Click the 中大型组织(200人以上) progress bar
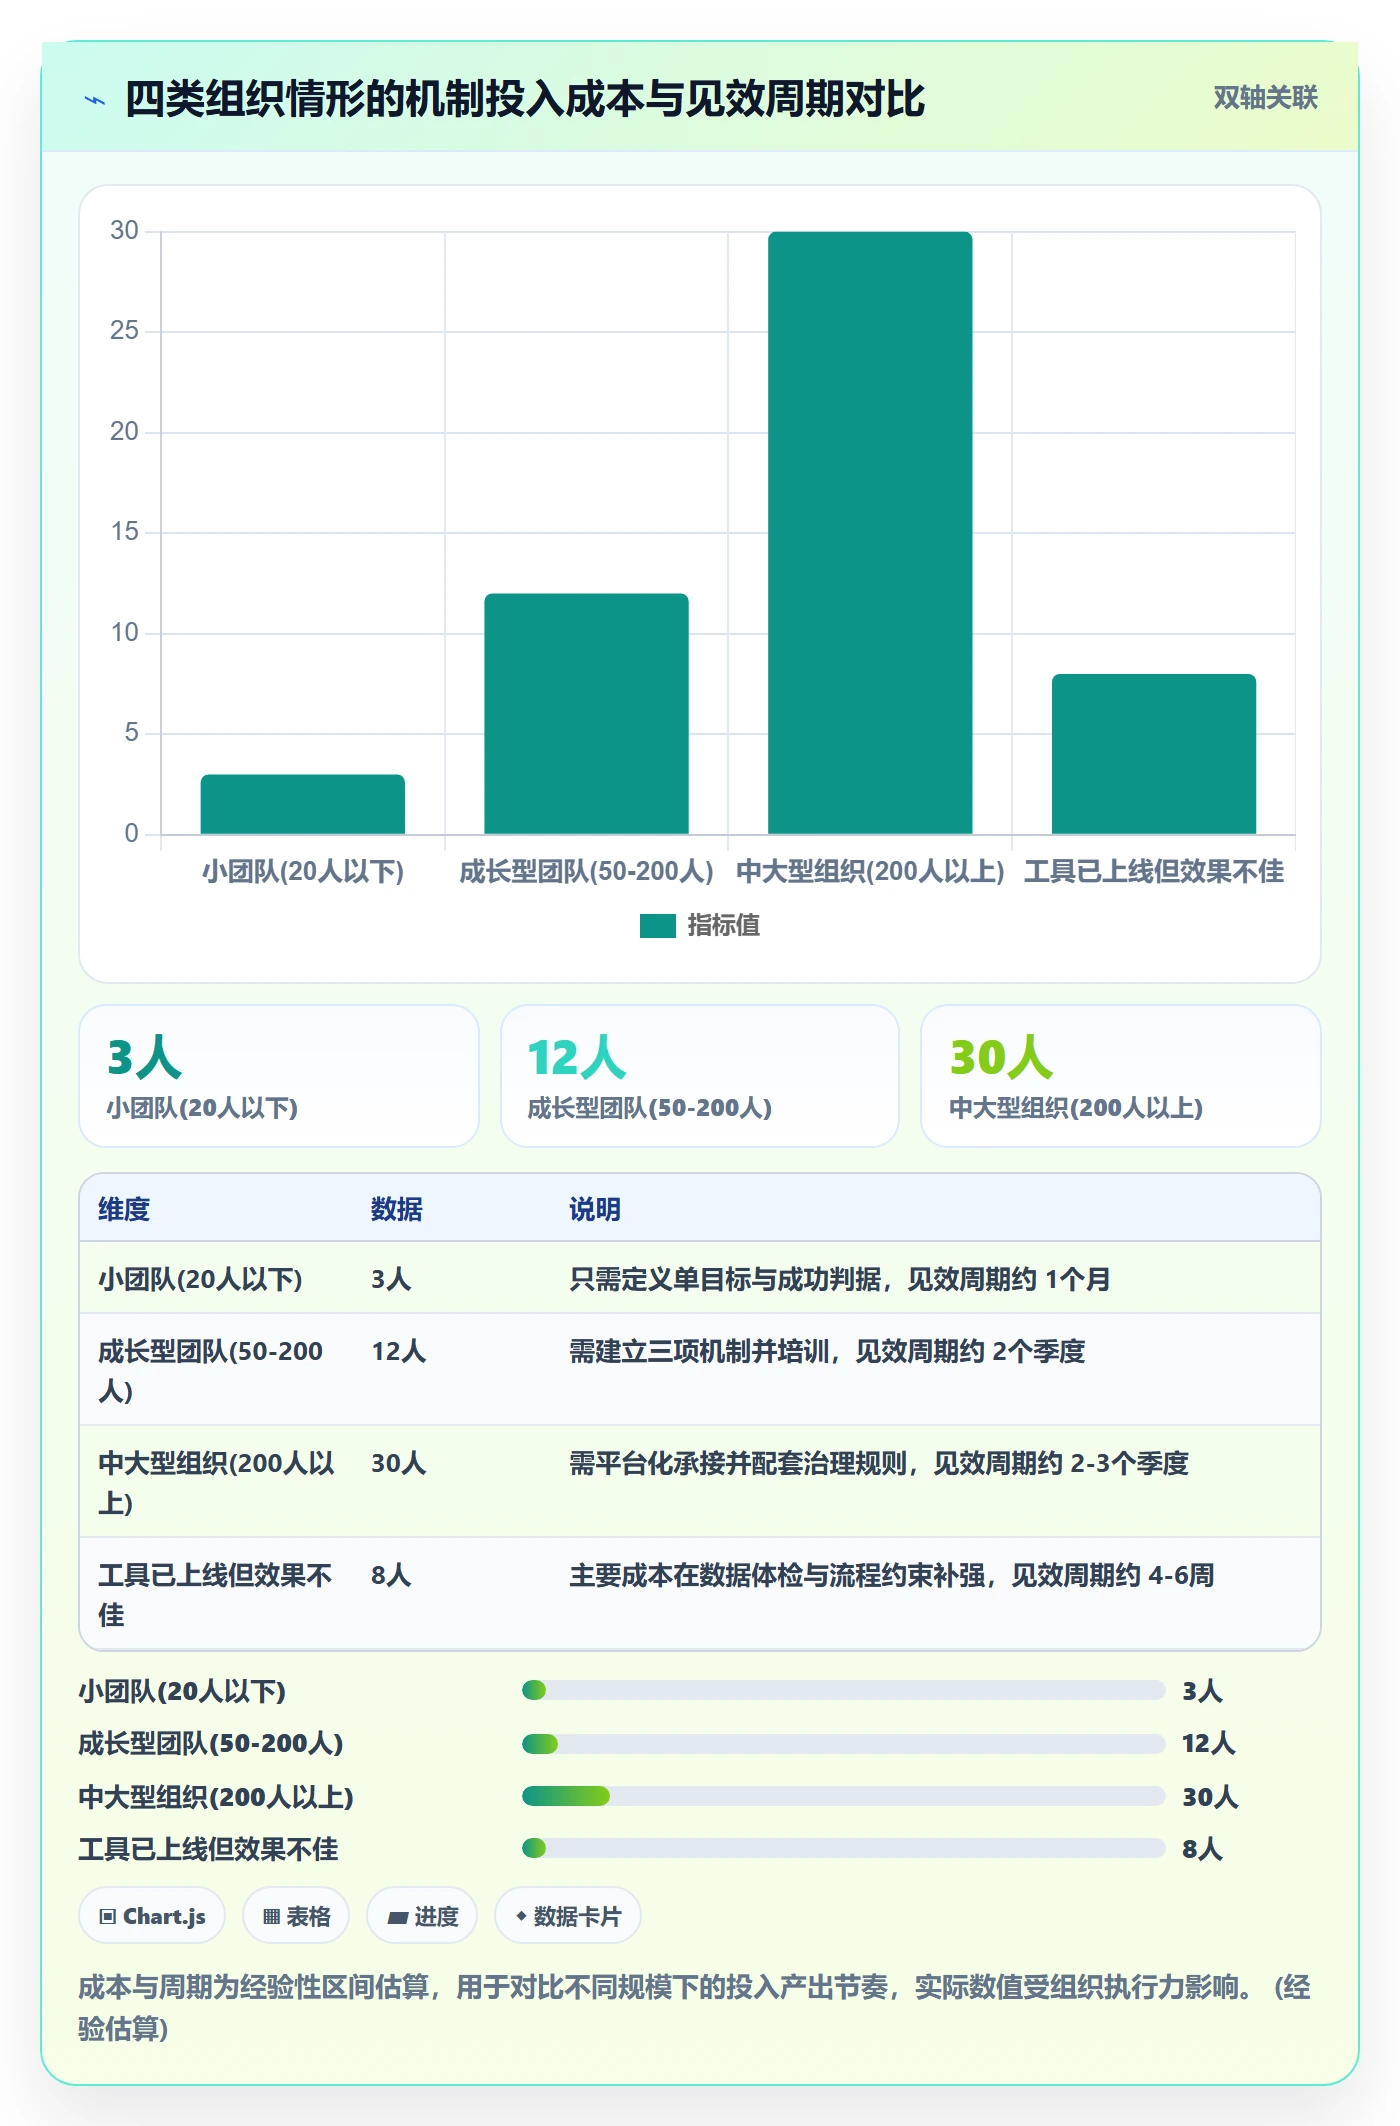The image size is (1400, 2126). [844, 1796]
